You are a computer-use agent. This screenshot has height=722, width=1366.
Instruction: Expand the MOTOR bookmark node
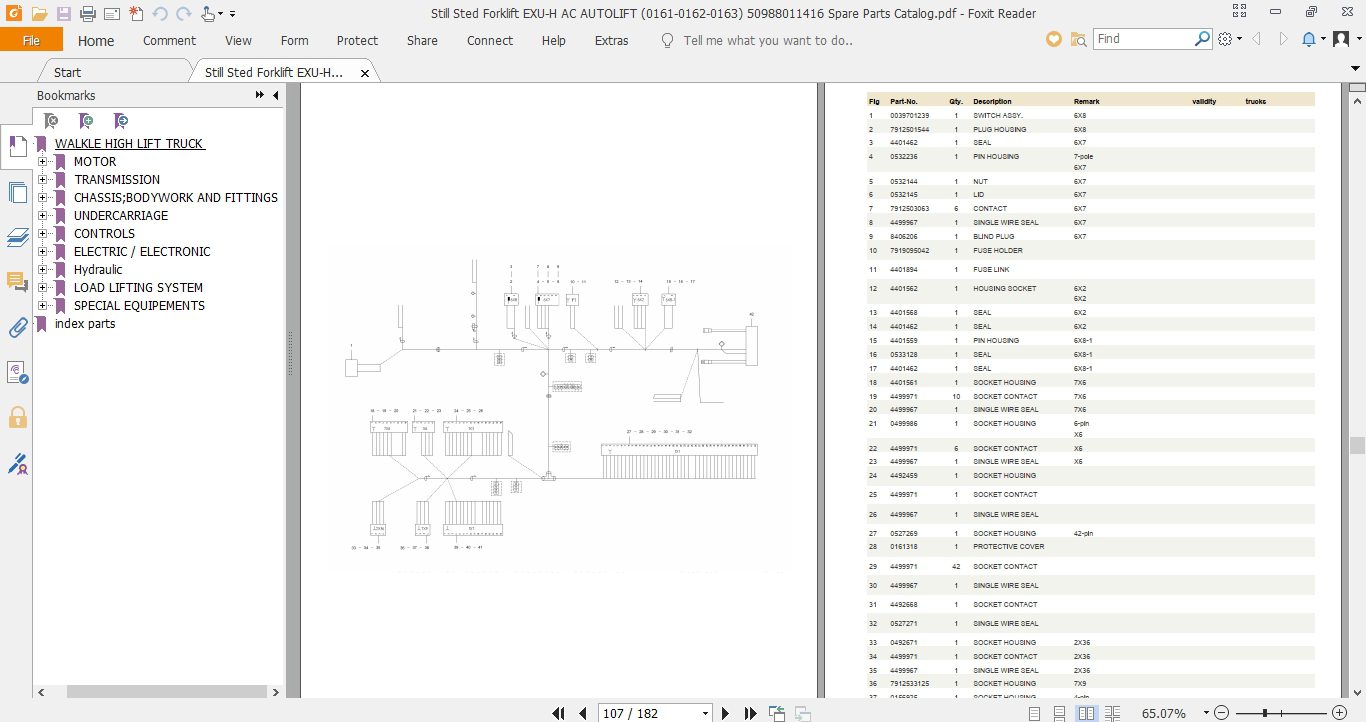[42, 162]
